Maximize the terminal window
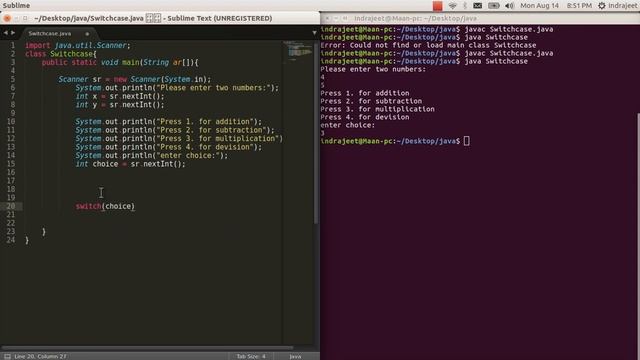Image resolution: width=640 pixels, height=360 pixels. [x=345, y=18]
